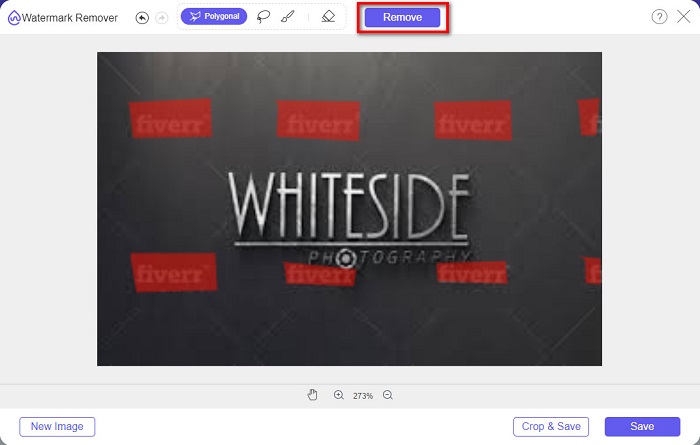The image size is (700, 445).
Task: Click the purple Save button
Action: click(642, 427)
